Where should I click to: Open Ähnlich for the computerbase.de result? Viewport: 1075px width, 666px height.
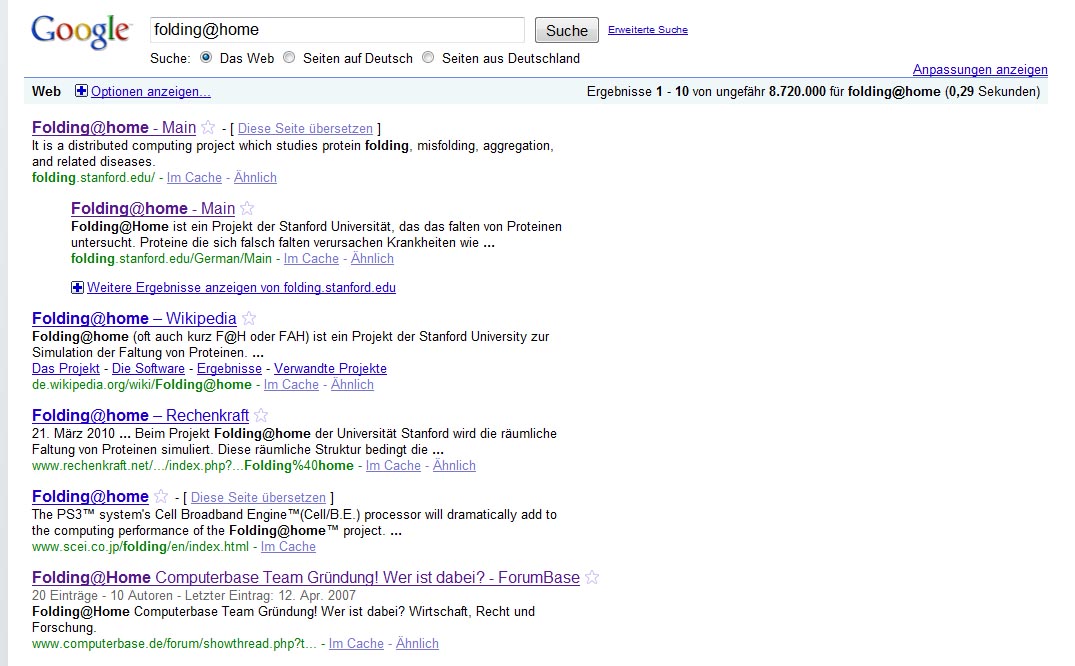coord(417,643)
